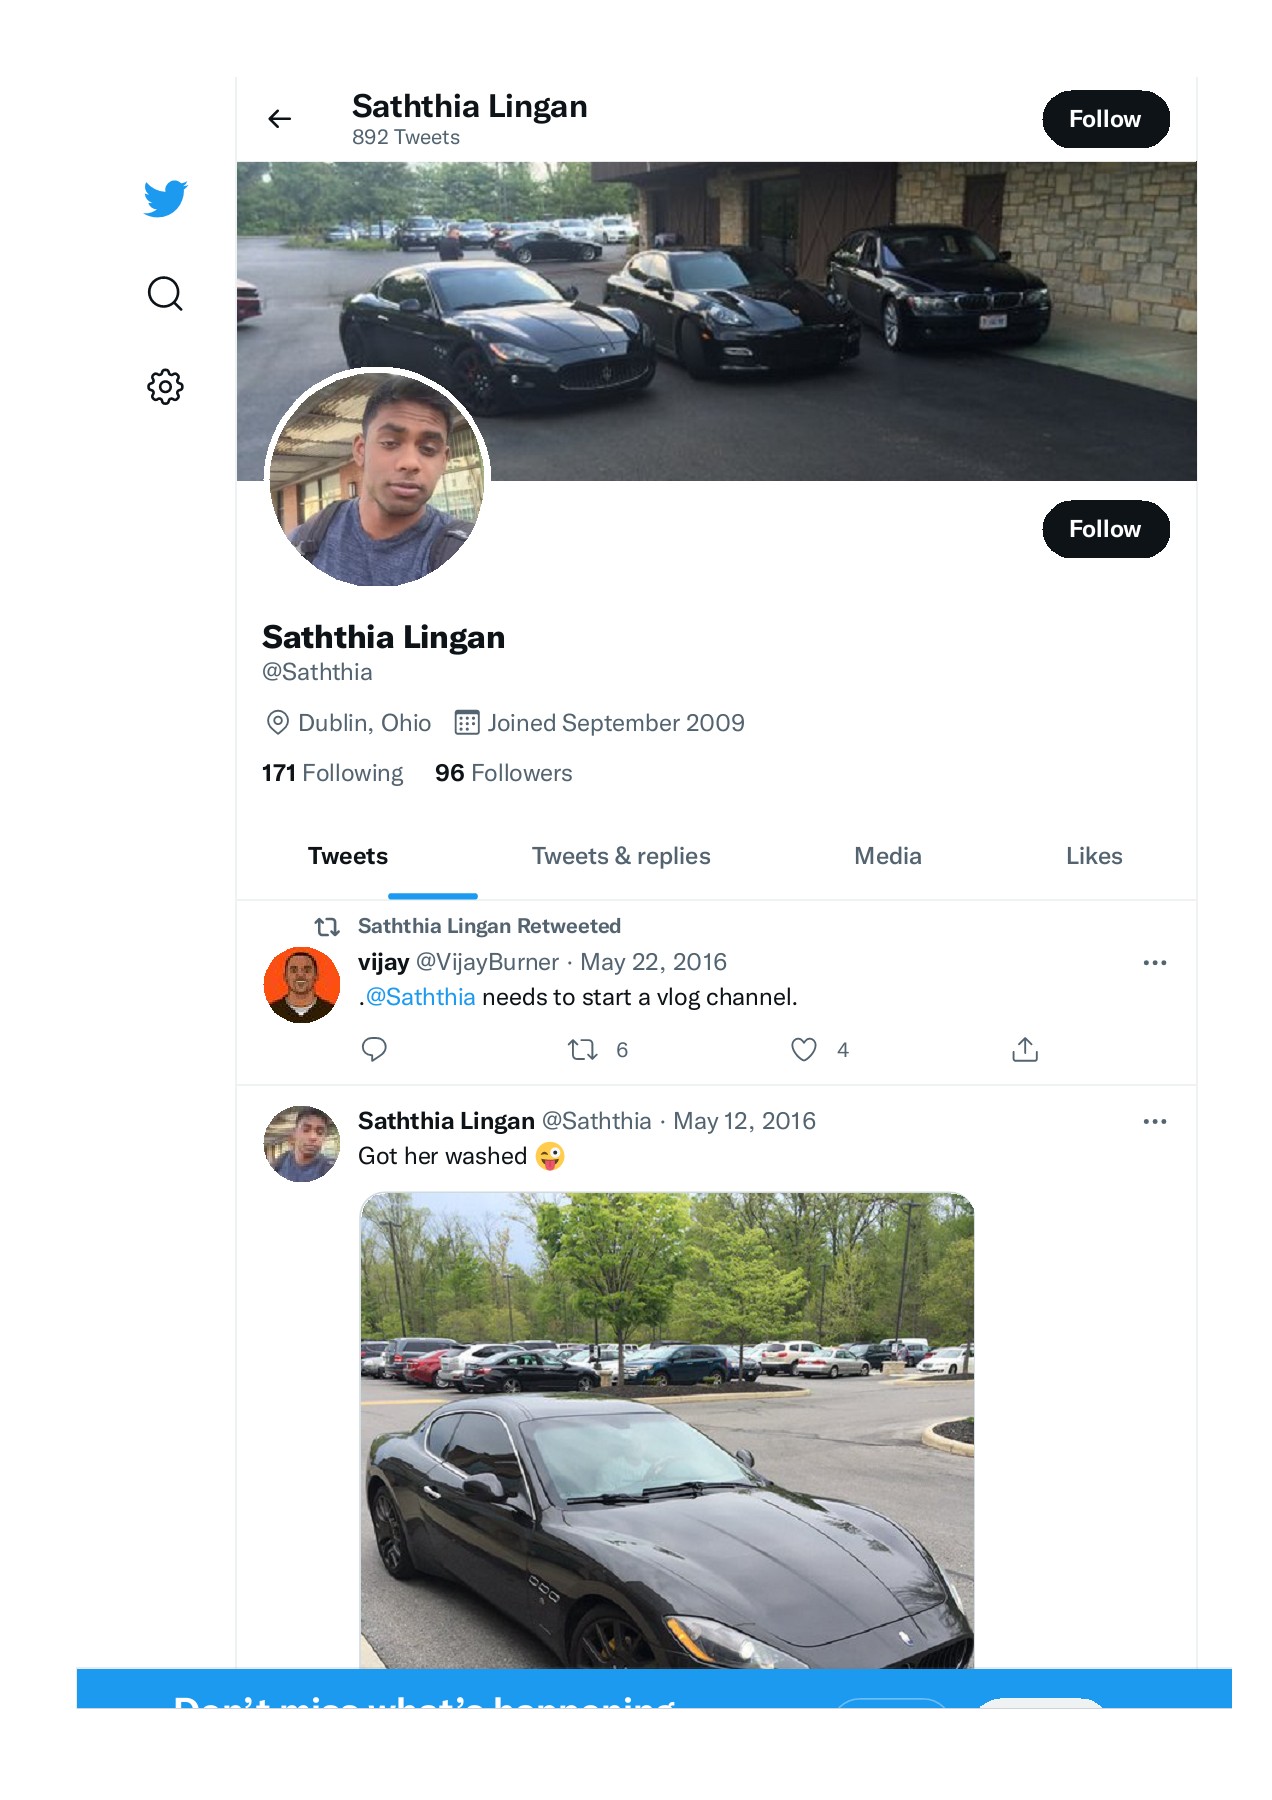The image size is (1272, 1800).
Task: Switch to the Tweets tab
Action: point(348,856)
